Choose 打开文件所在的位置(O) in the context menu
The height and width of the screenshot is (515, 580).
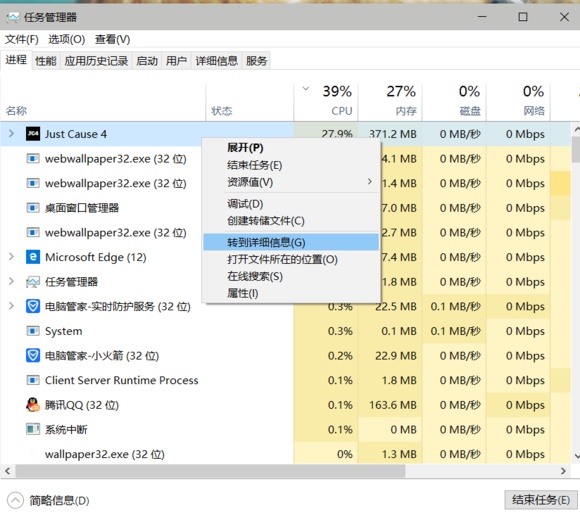pos(291,259)
